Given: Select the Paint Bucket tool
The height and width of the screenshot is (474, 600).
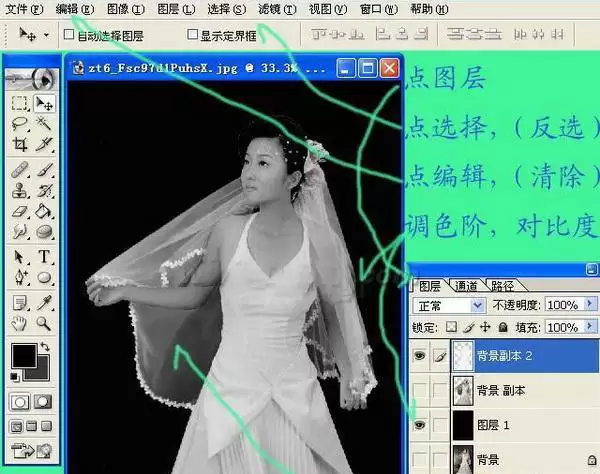Looking at the screenshot, I should point(43,211).
